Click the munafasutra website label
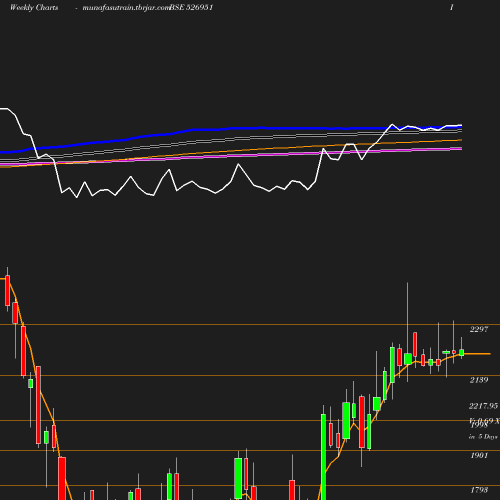 (x=126, y=8)
